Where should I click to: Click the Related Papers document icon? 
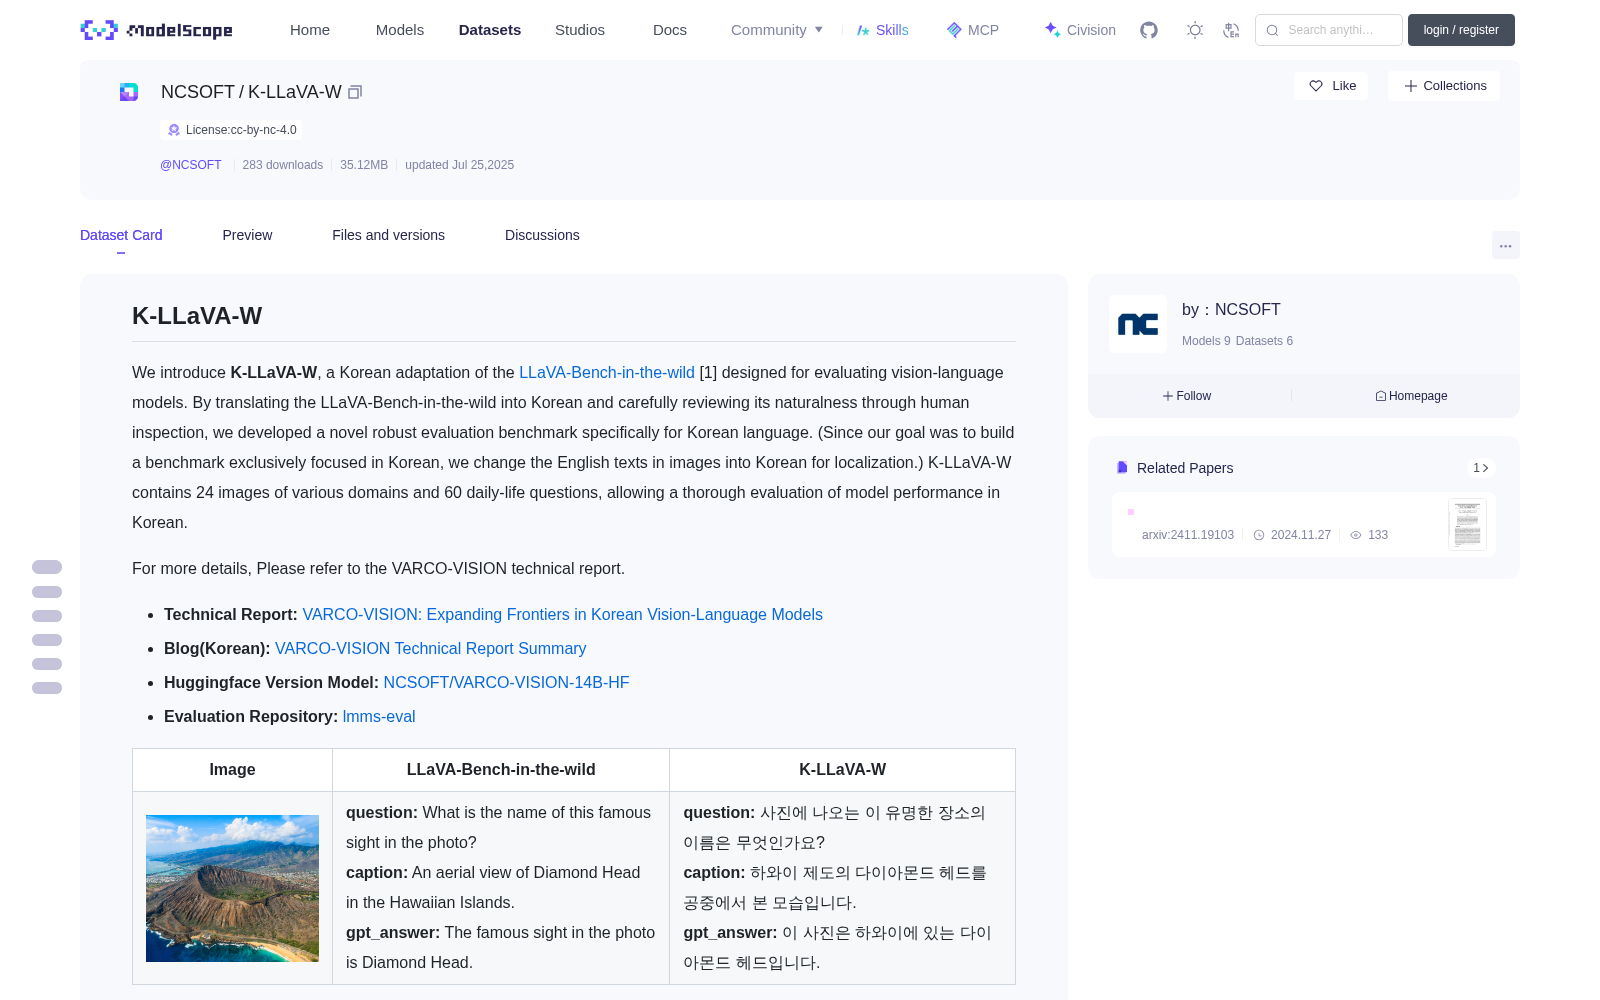tap(1122, 468)
